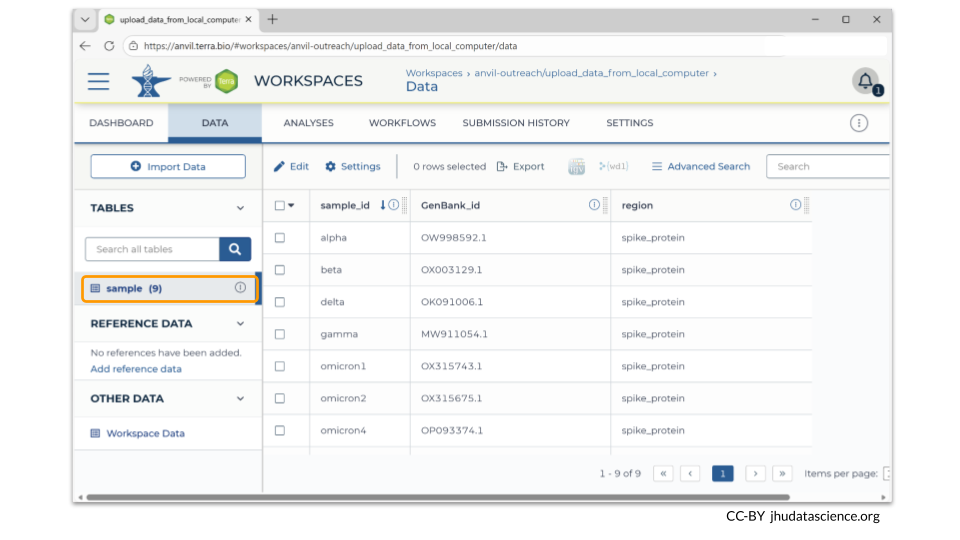960x540 pixels.
Task: Select the omicron1 row checkbox
Action: pyautogui.click(x=280, y=366)
